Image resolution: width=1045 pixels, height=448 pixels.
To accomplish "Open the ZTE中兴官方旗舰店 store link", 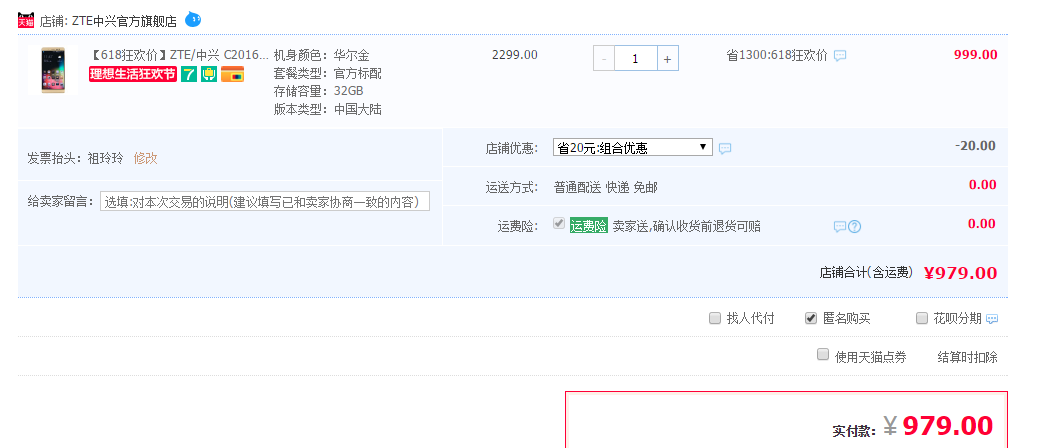I will click(x=124, y=21).
